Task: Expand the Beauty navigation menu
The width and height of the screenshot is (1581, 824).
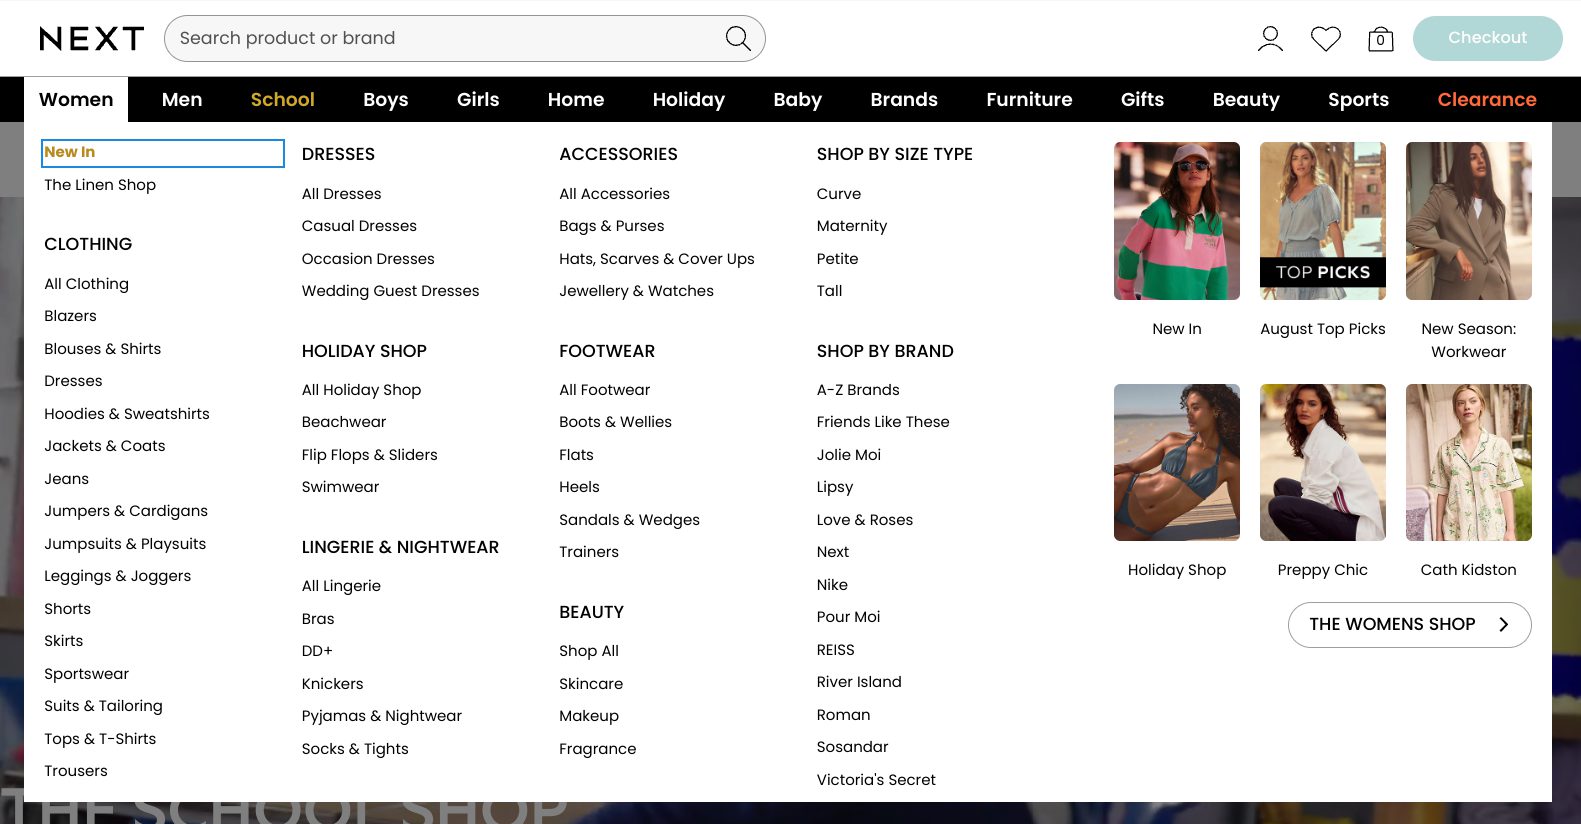Action: (1245, 100)
